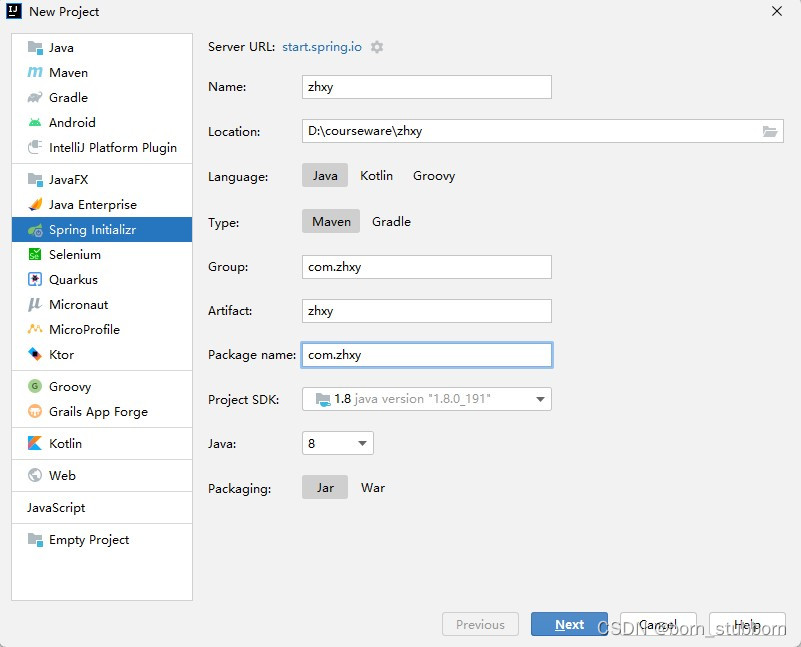Click the IntelliJ logo in title bar
Viewport: 801px width, 647px height.
14,11
